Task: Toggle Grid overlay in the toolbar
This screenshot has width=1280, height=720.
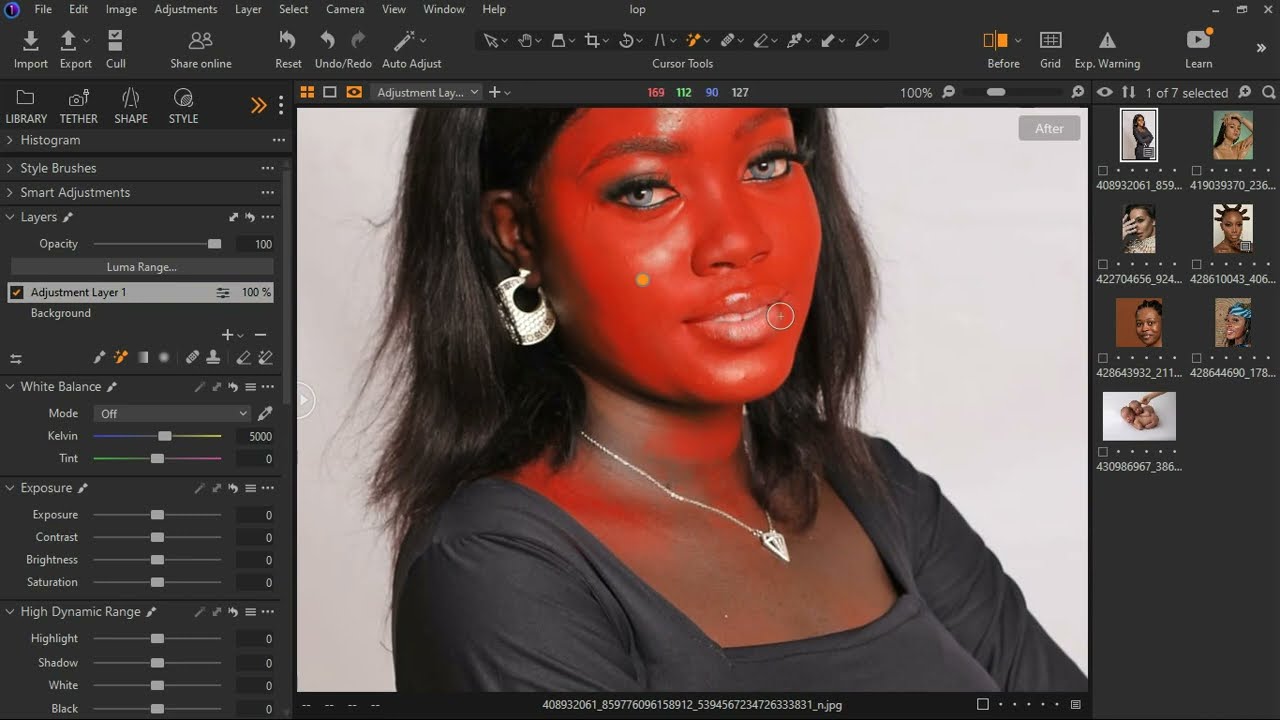Action: 1050,40
